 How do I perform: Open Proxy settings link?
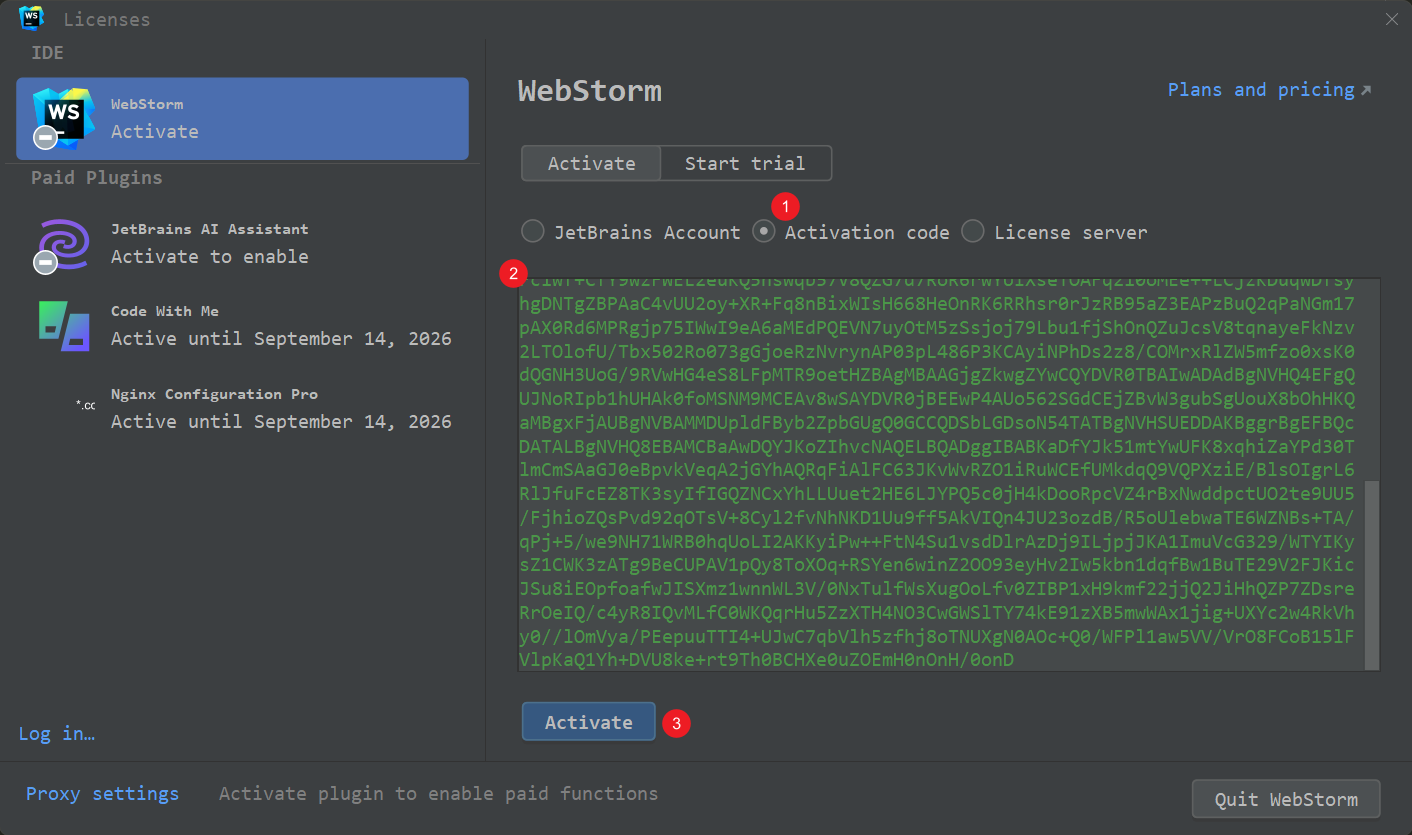(102, 793)
